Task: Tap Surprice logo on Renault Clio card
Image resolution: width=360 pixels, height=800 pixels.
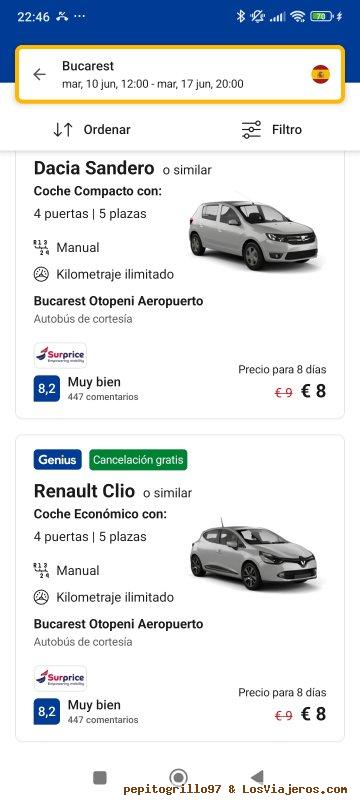Action: 60,678
